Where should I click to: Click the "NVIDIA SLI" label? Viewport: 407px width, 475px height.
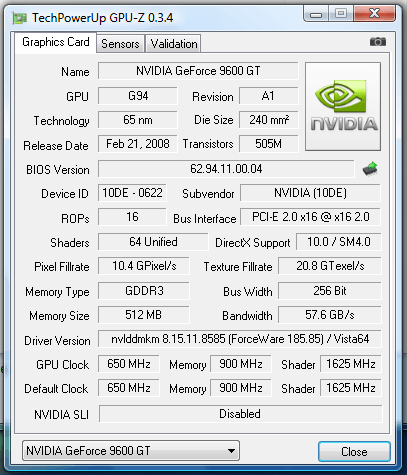[62, 415]
